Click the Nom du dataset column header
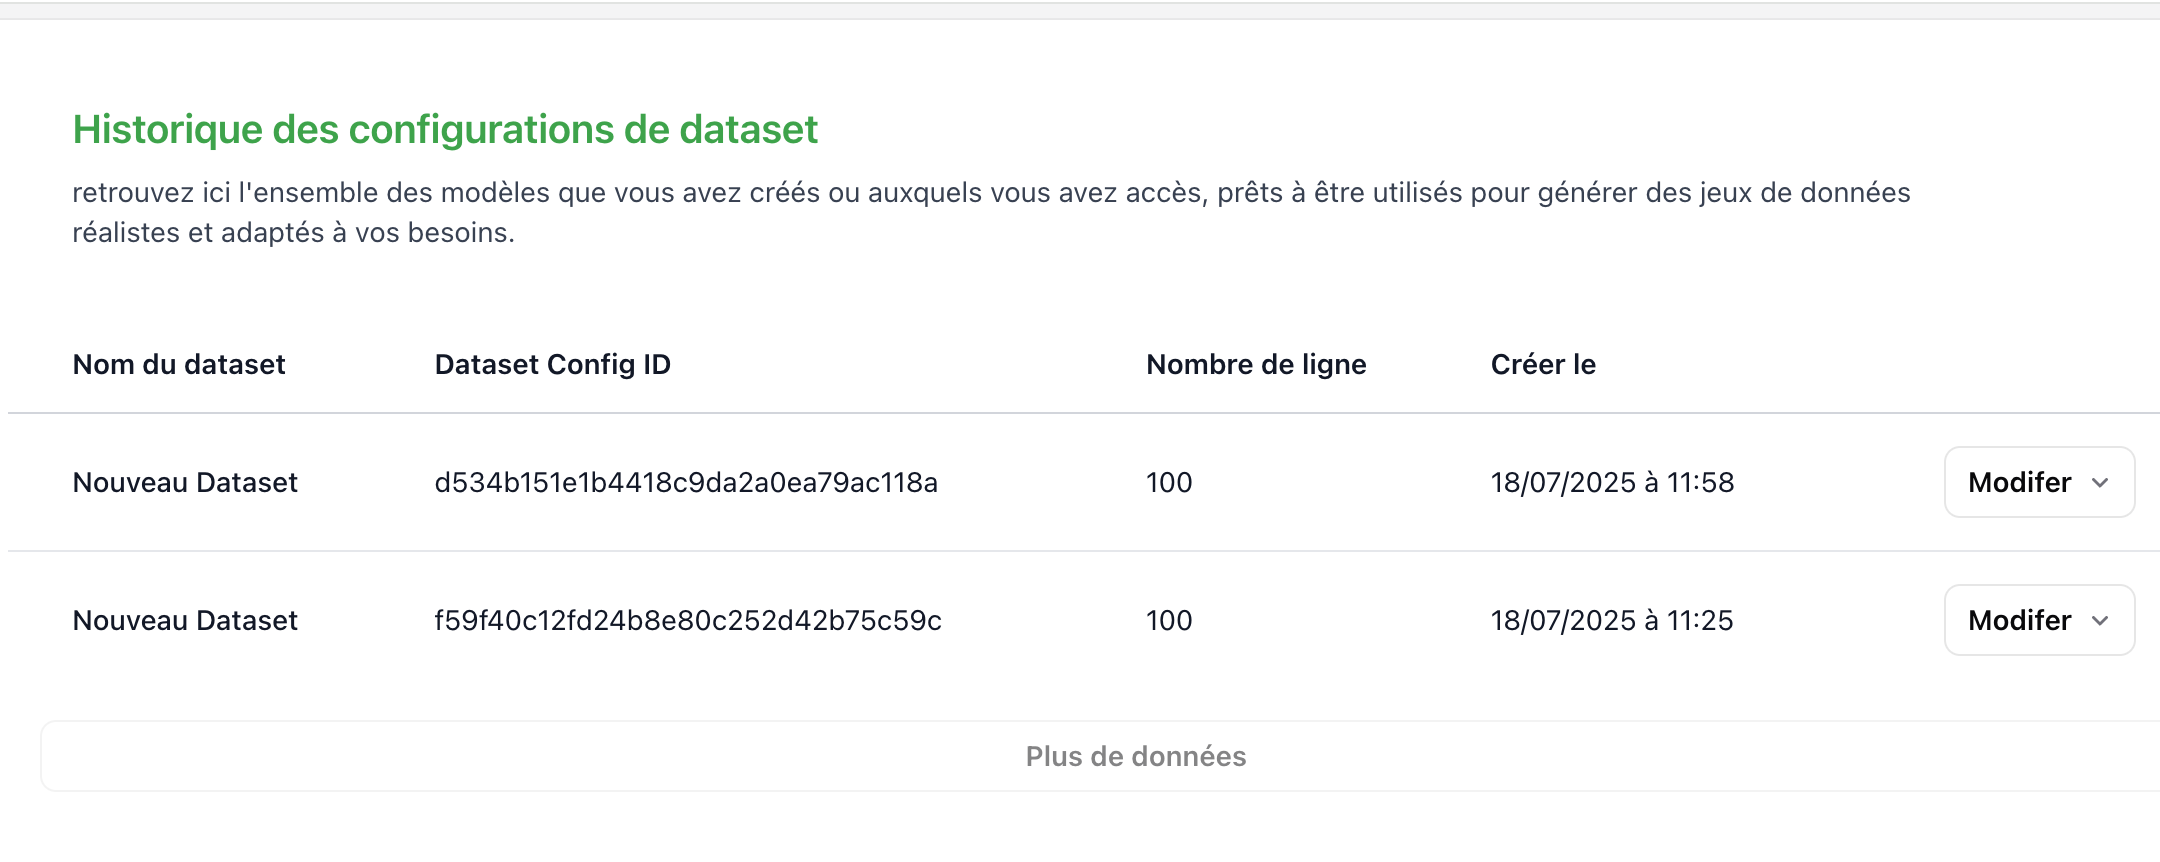The image size is (2160, 862). click(179, 364)
